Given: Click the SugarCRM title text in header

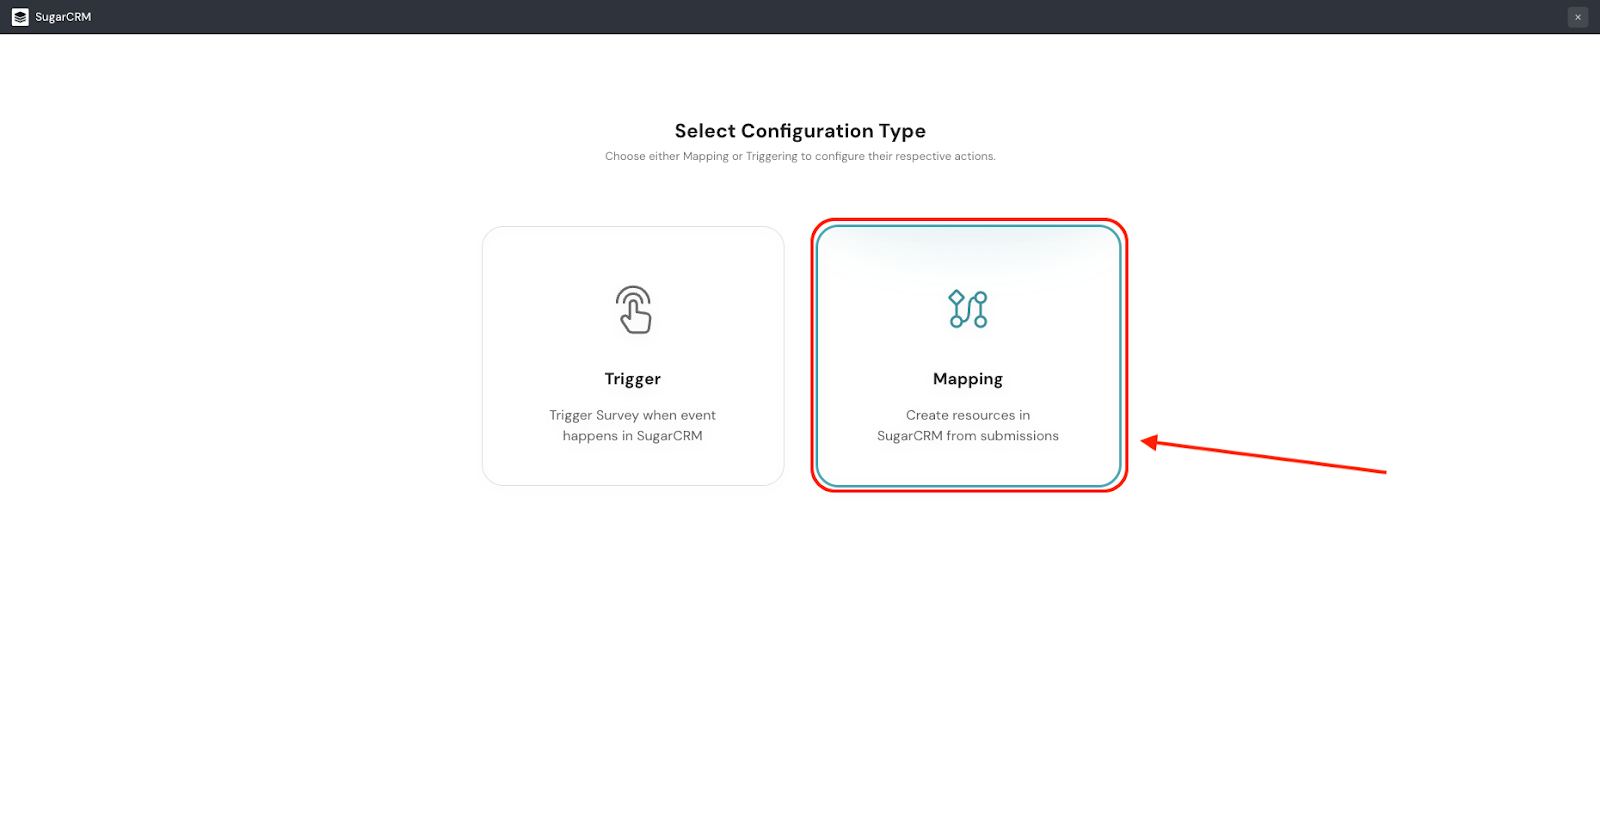Looking at the screenshot, I should pyautogui.click(x=63, y=17).
